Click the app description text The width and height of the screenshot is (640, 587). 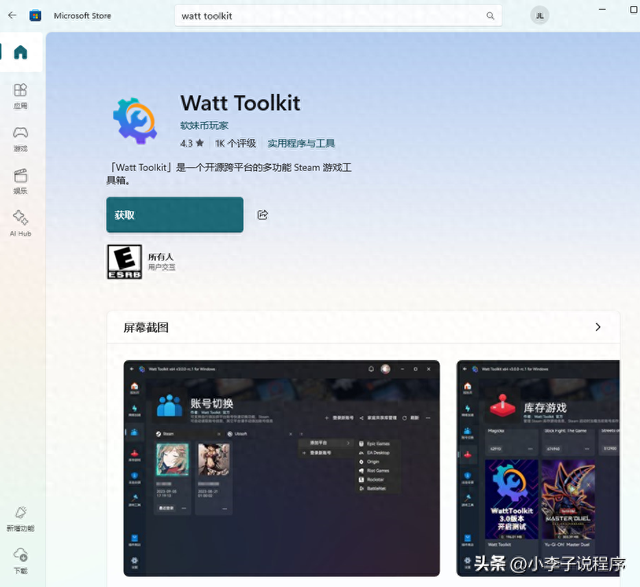229,173
